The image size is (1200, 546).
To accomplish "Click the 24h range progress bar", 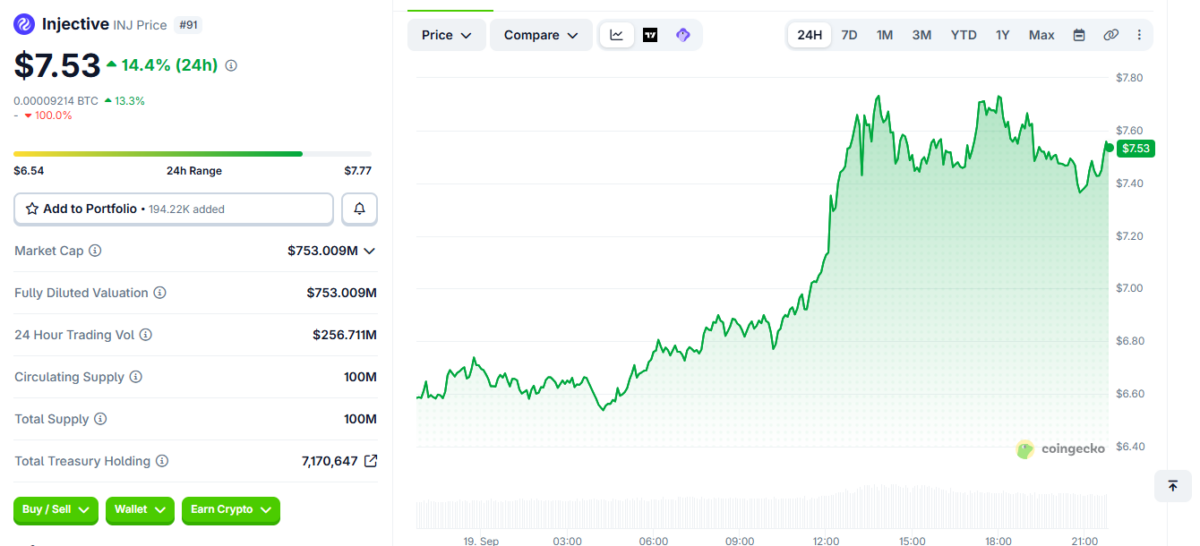I will coord(193,154).
